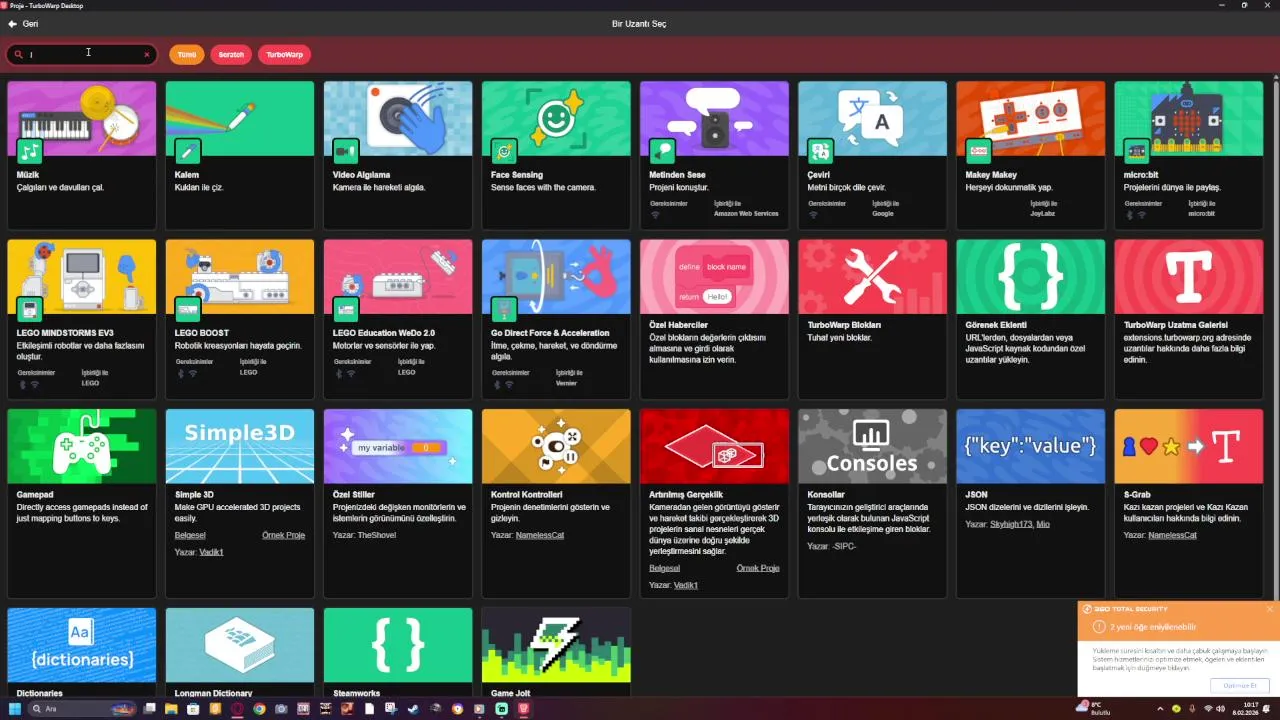Click the taskbar Ara search box
This screenshot has width=1280, height=720.
click(x=81, y=709)
